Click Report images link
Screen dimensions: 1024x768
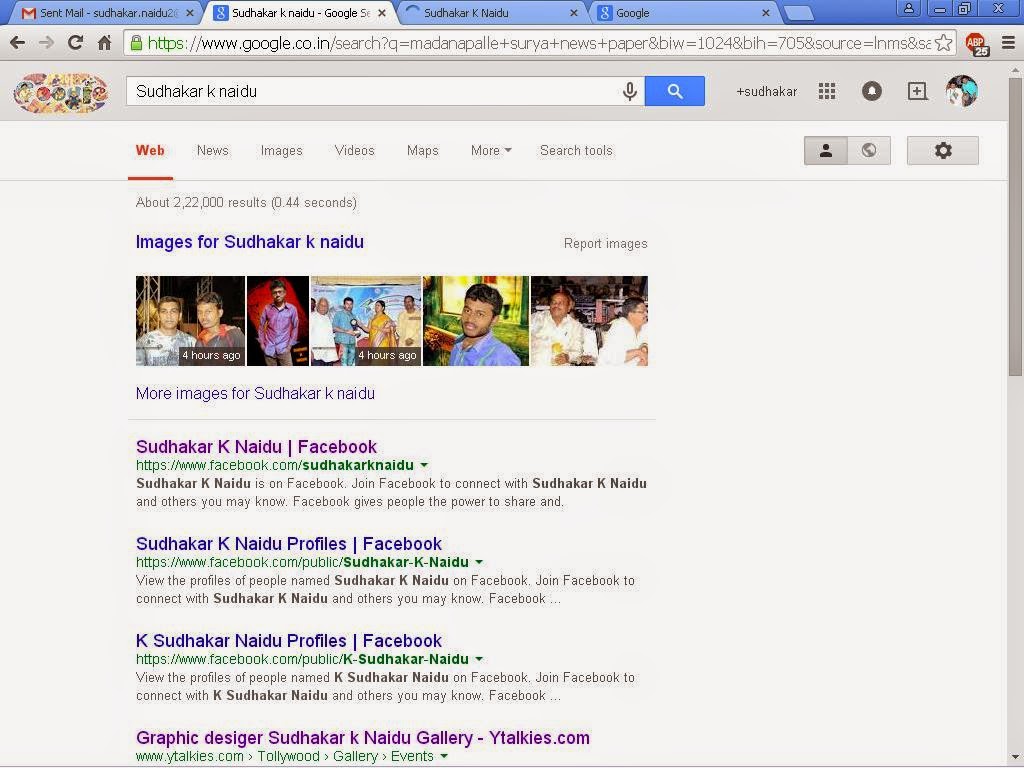[605, 244]
